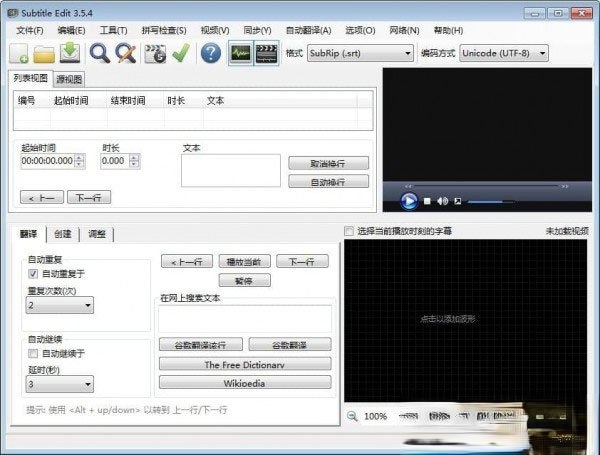The image size is (600, 455).
Task: Toggle the video clapperboard icon
Action: coord(266,53)
